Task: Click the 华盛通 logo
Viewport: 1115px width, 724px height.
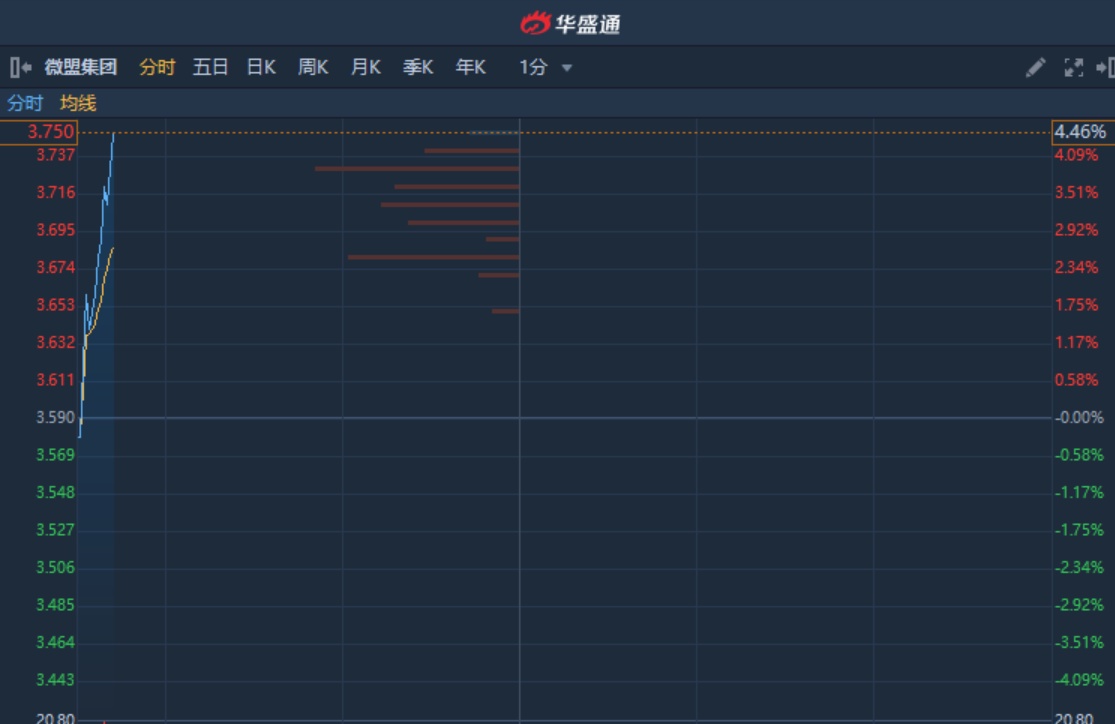Action: 570,23
